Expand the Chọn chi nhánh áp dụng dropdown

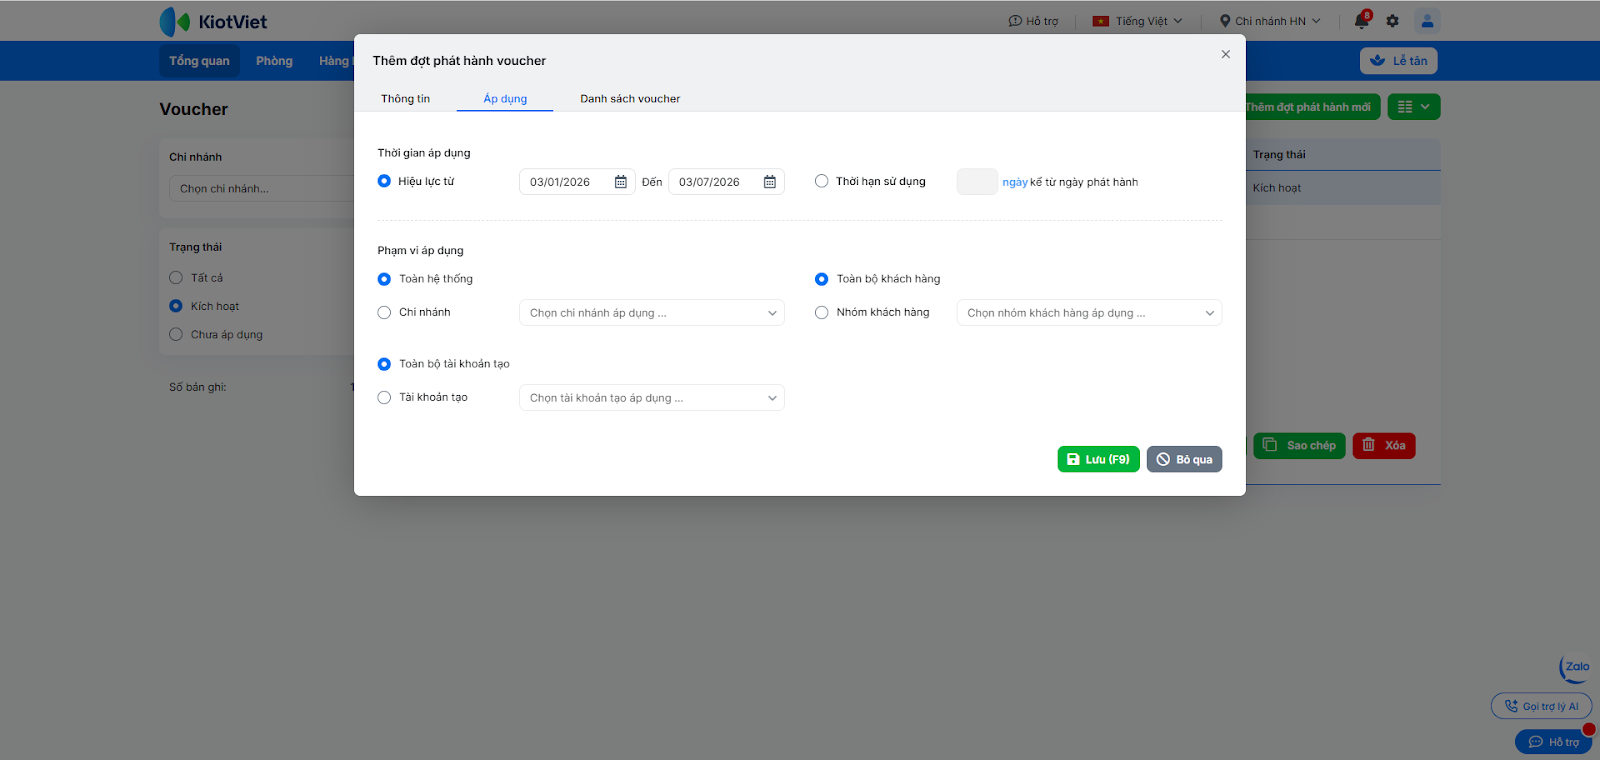pos(651,313)
